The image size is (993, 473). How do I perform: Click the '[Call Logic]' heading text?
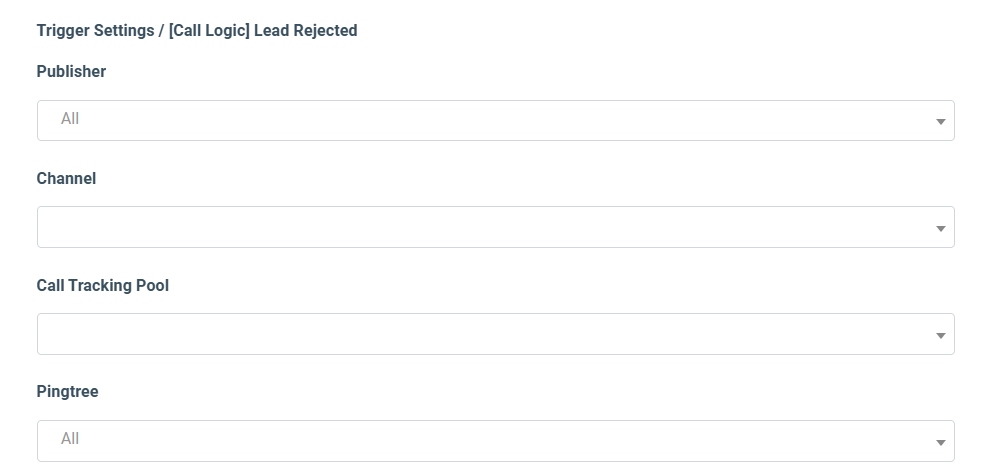tap(209, 31)
